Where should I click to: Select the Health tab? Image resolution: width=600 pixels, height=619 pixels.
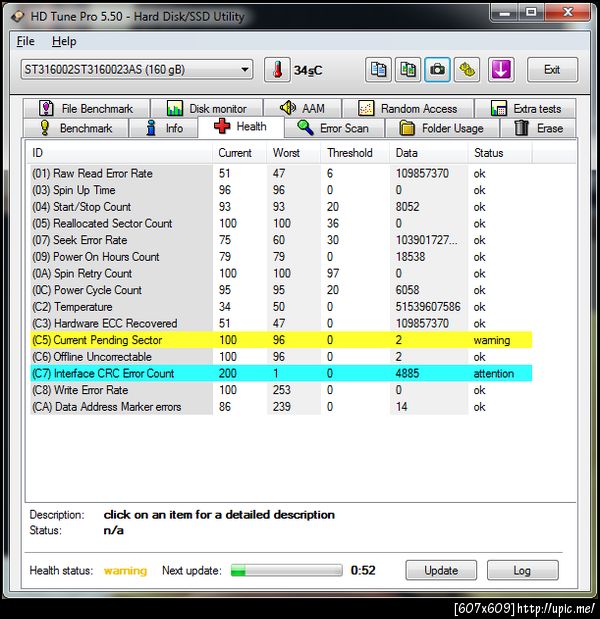(240, 127)
